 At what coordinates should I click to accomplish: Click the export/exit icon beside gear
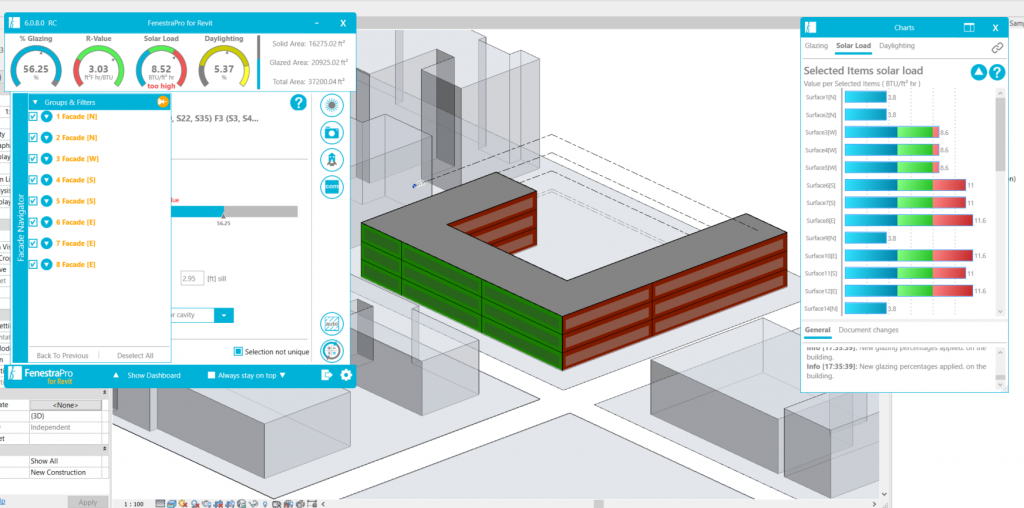point(327,375)
